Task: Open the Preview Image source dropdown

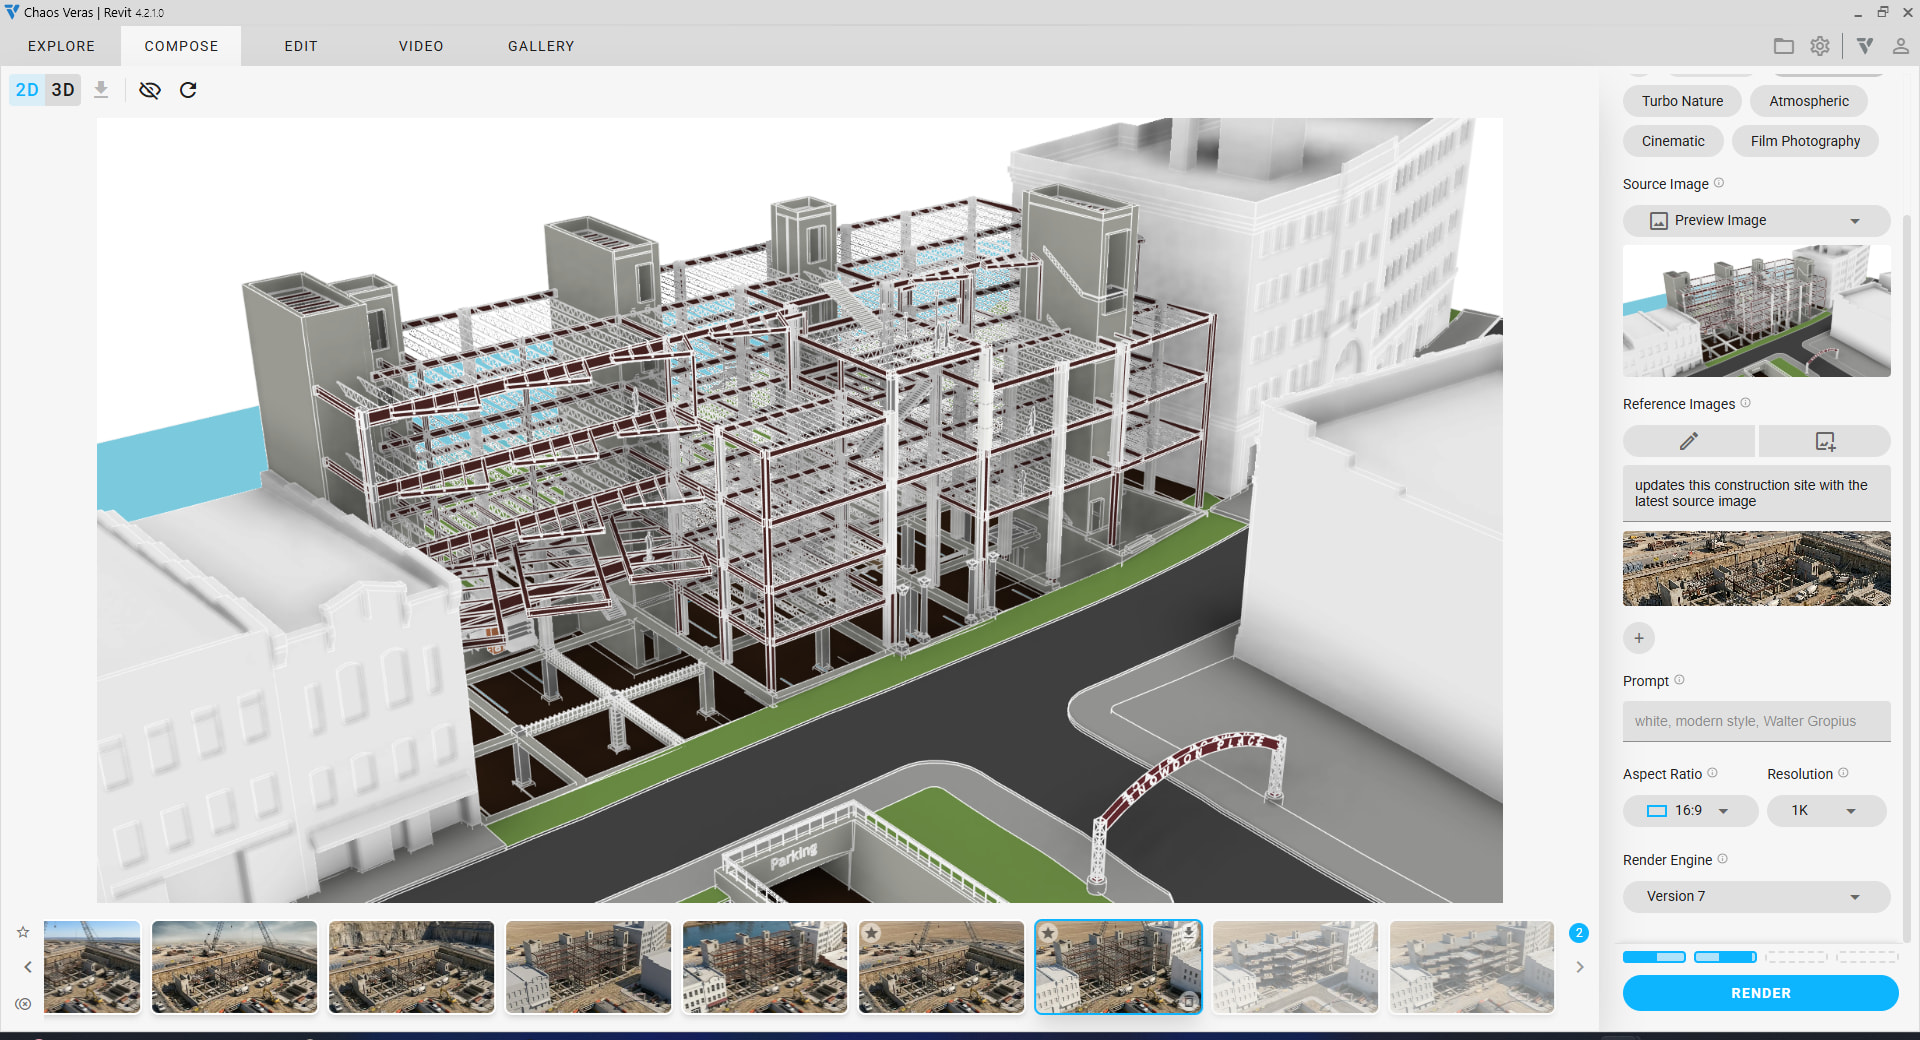Action: click(x=1756, y=220)
